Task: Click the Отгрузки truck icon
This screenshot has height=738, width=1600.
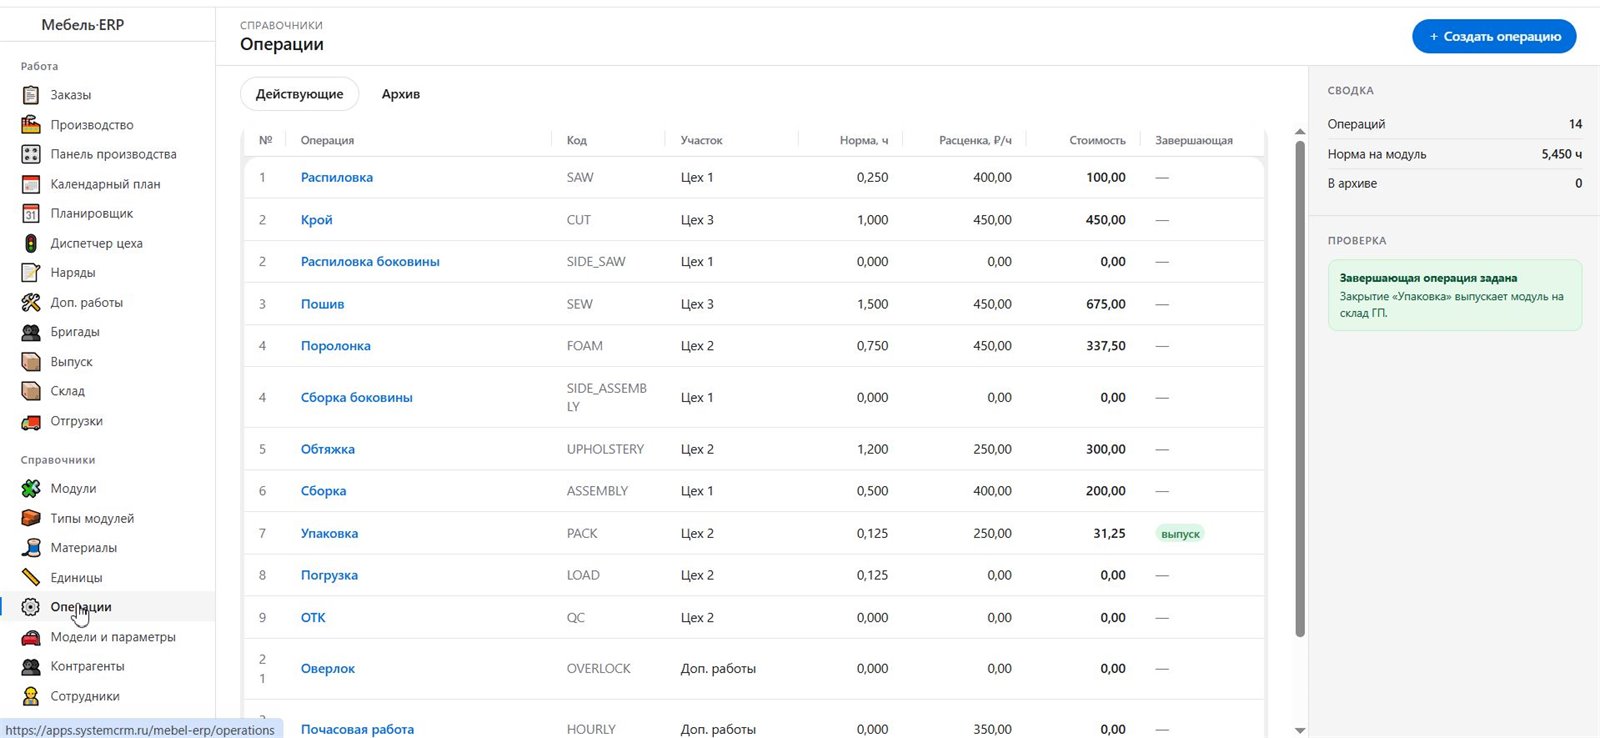Action: [31, 421]
